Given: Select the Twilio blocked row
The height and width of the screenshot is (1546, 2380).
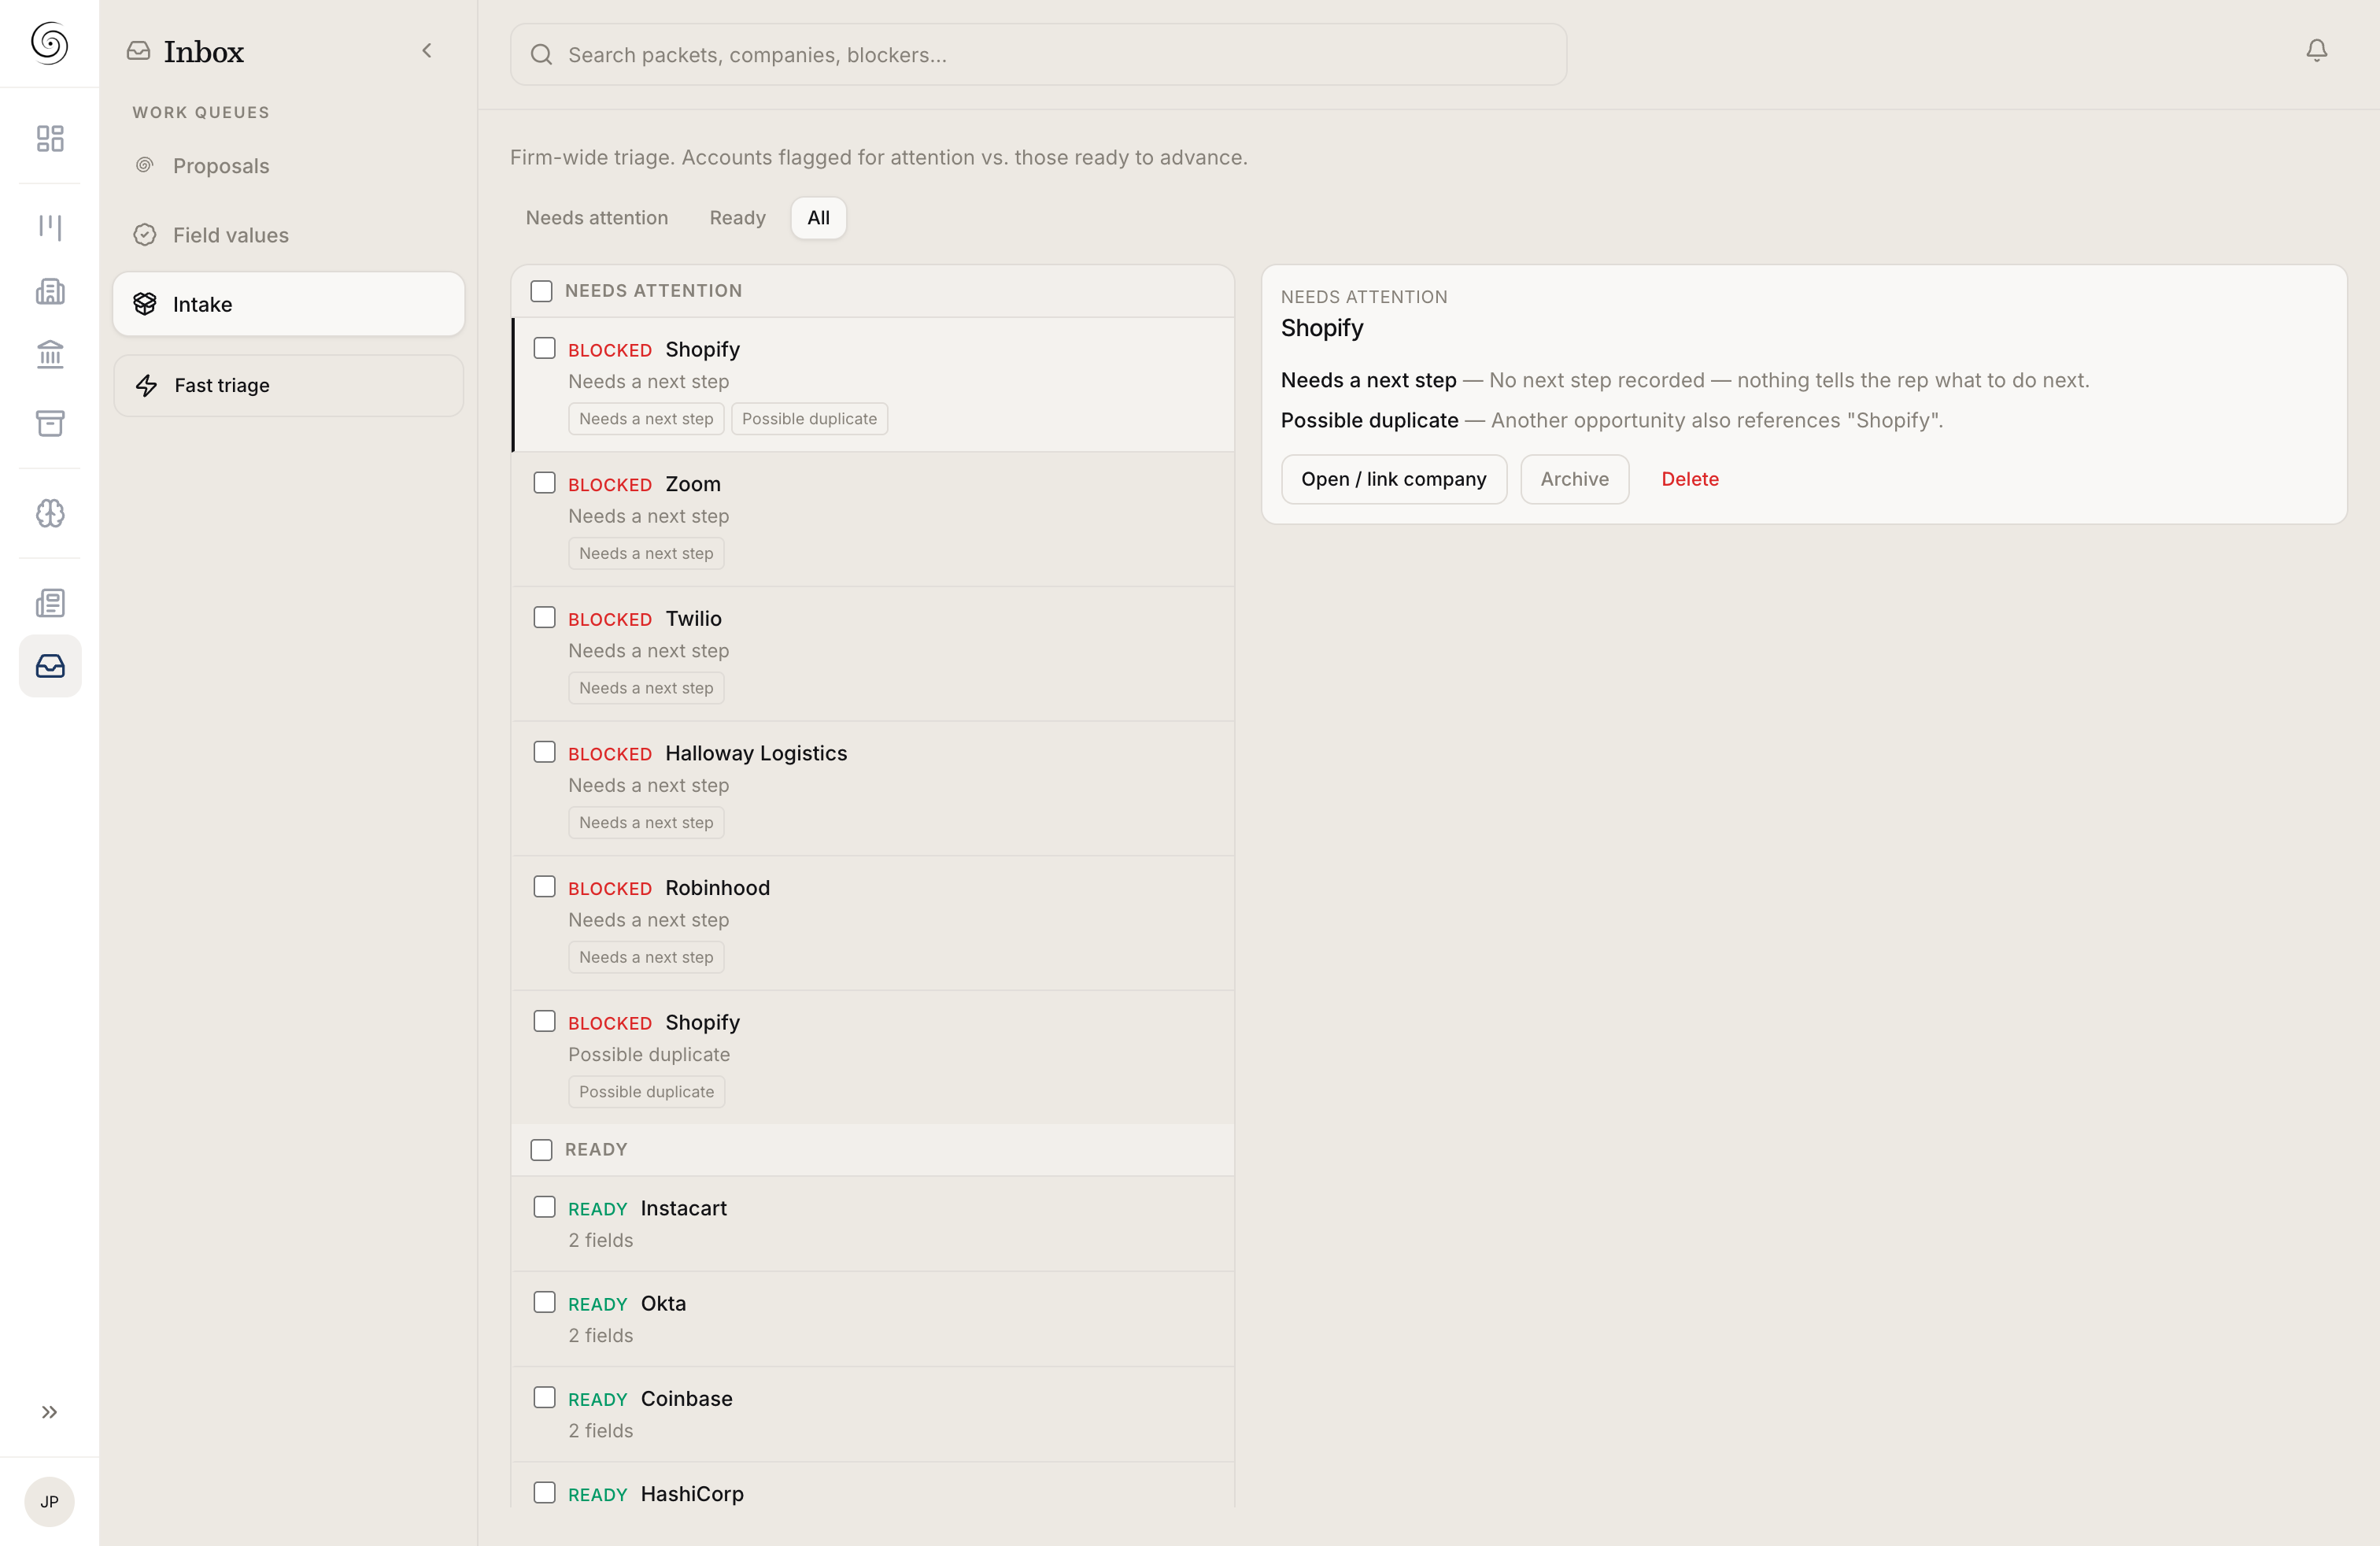Looking at the screenshot, I should click(x=873, y=654).
